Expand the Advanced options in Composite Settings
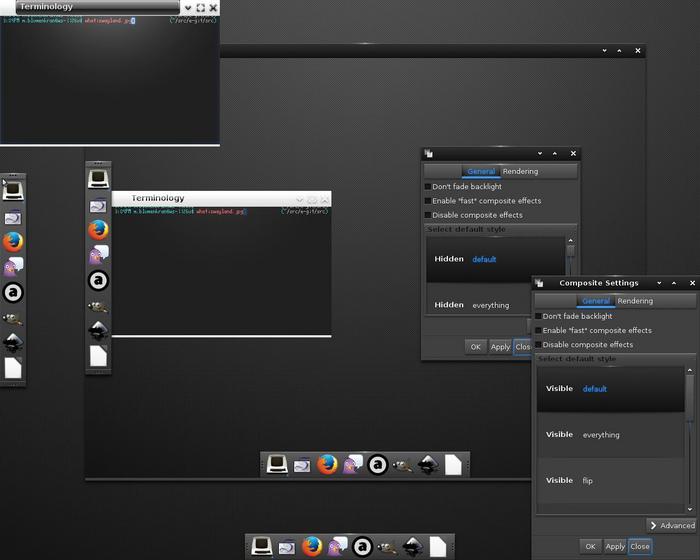 pyautogui.click(x=671, y=525)
